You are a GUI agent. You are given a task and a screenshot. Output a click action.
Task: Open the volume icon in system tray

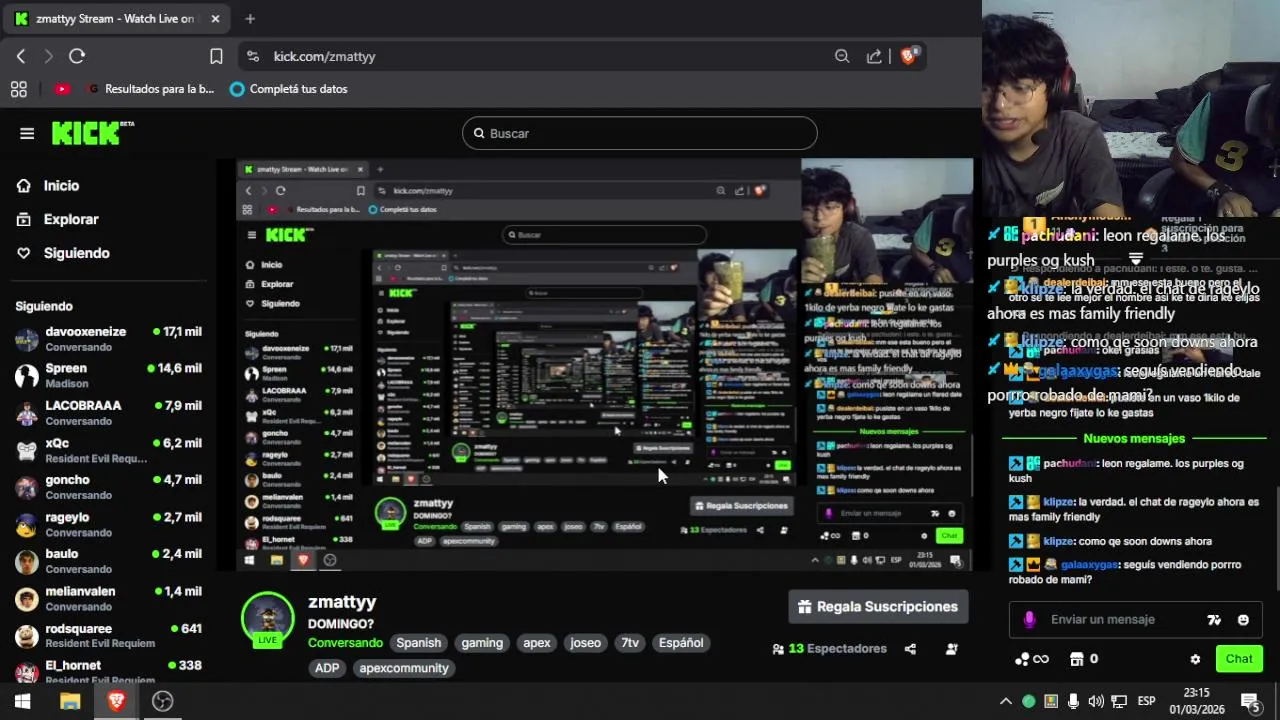click(1096, 701)
